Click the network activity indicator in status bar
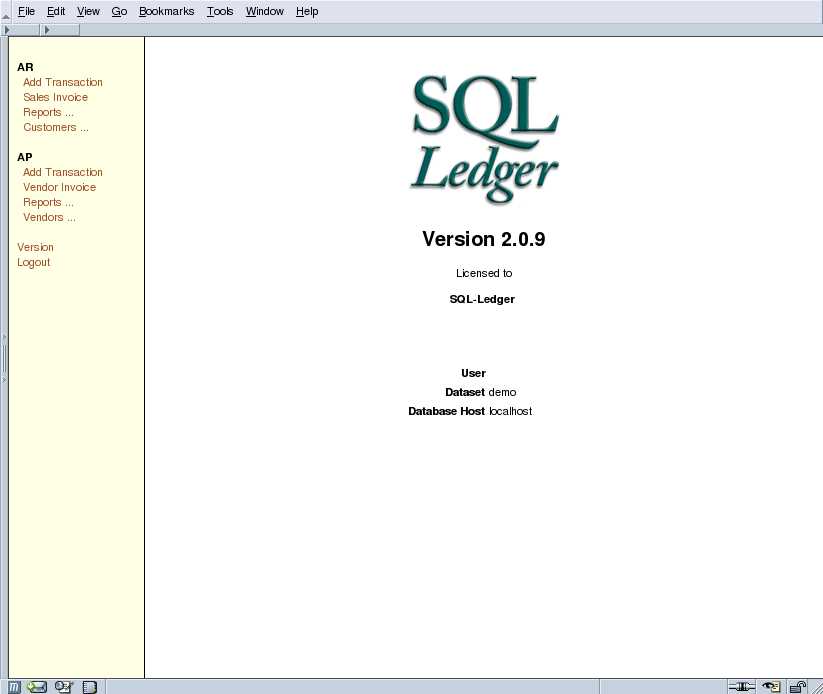Screen dimensions: 823x694 pos(742,686)
